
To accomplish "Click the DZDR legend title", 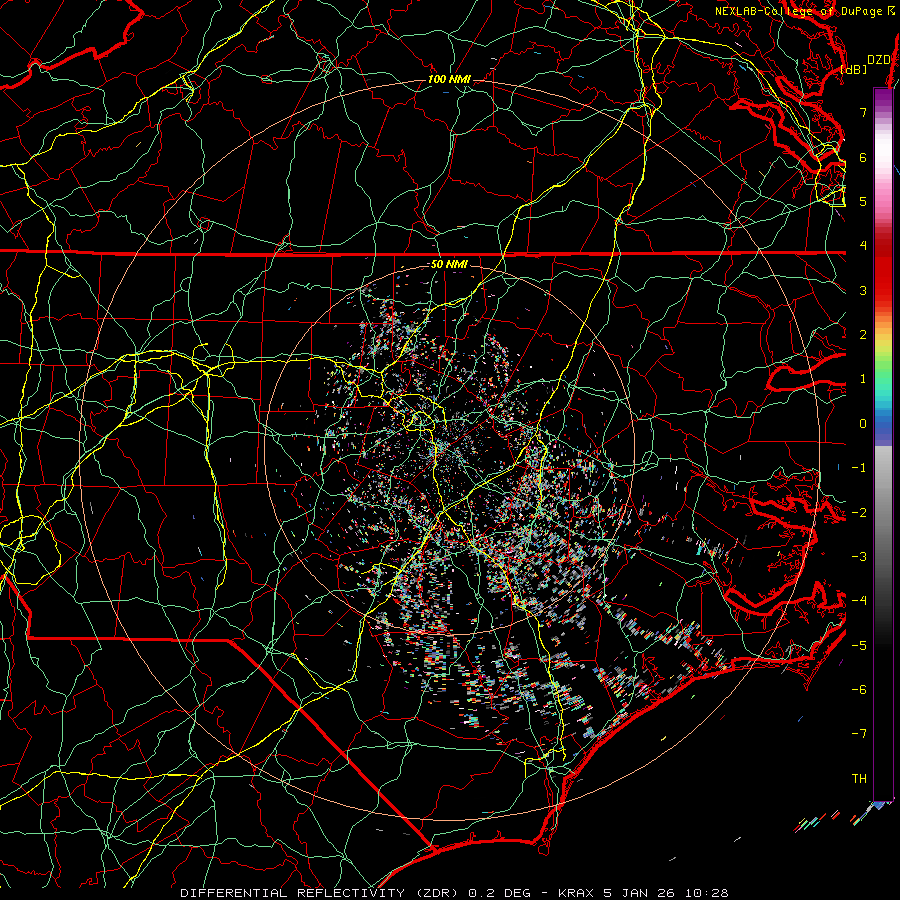I will pos(880,60).
